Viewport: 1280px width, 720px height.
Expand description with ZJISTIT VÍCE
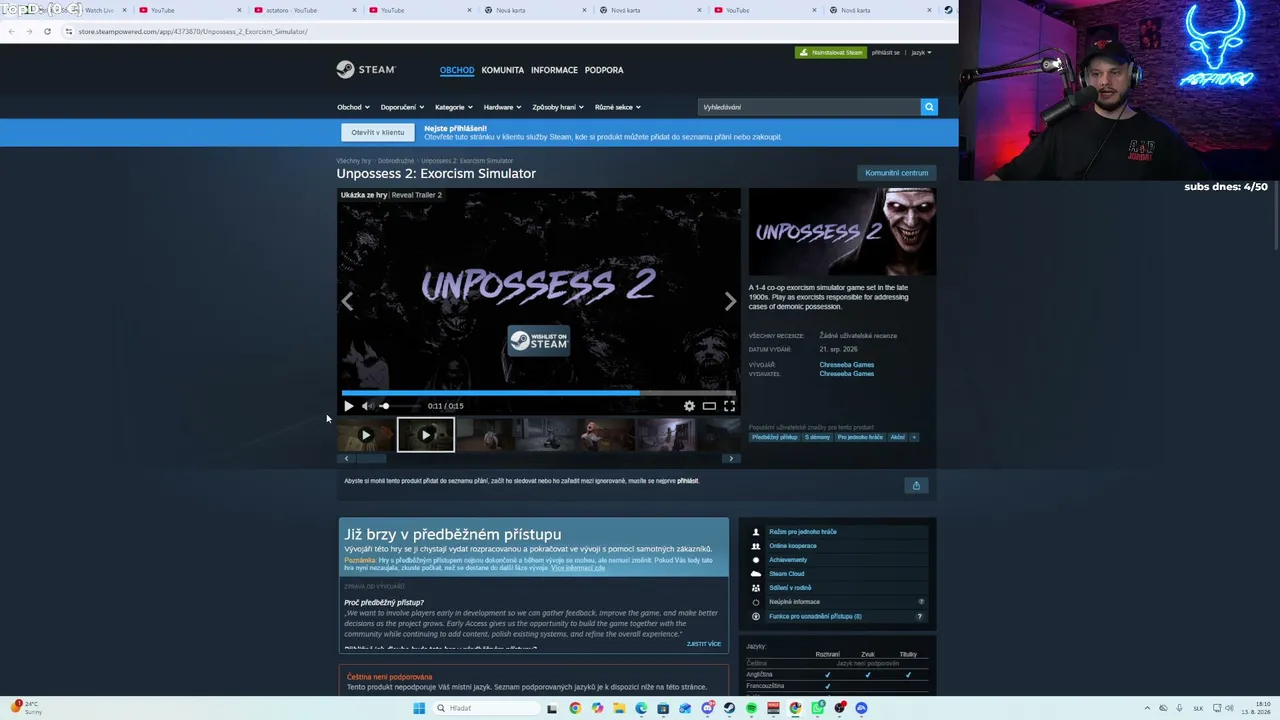click(x=703, y=644)
